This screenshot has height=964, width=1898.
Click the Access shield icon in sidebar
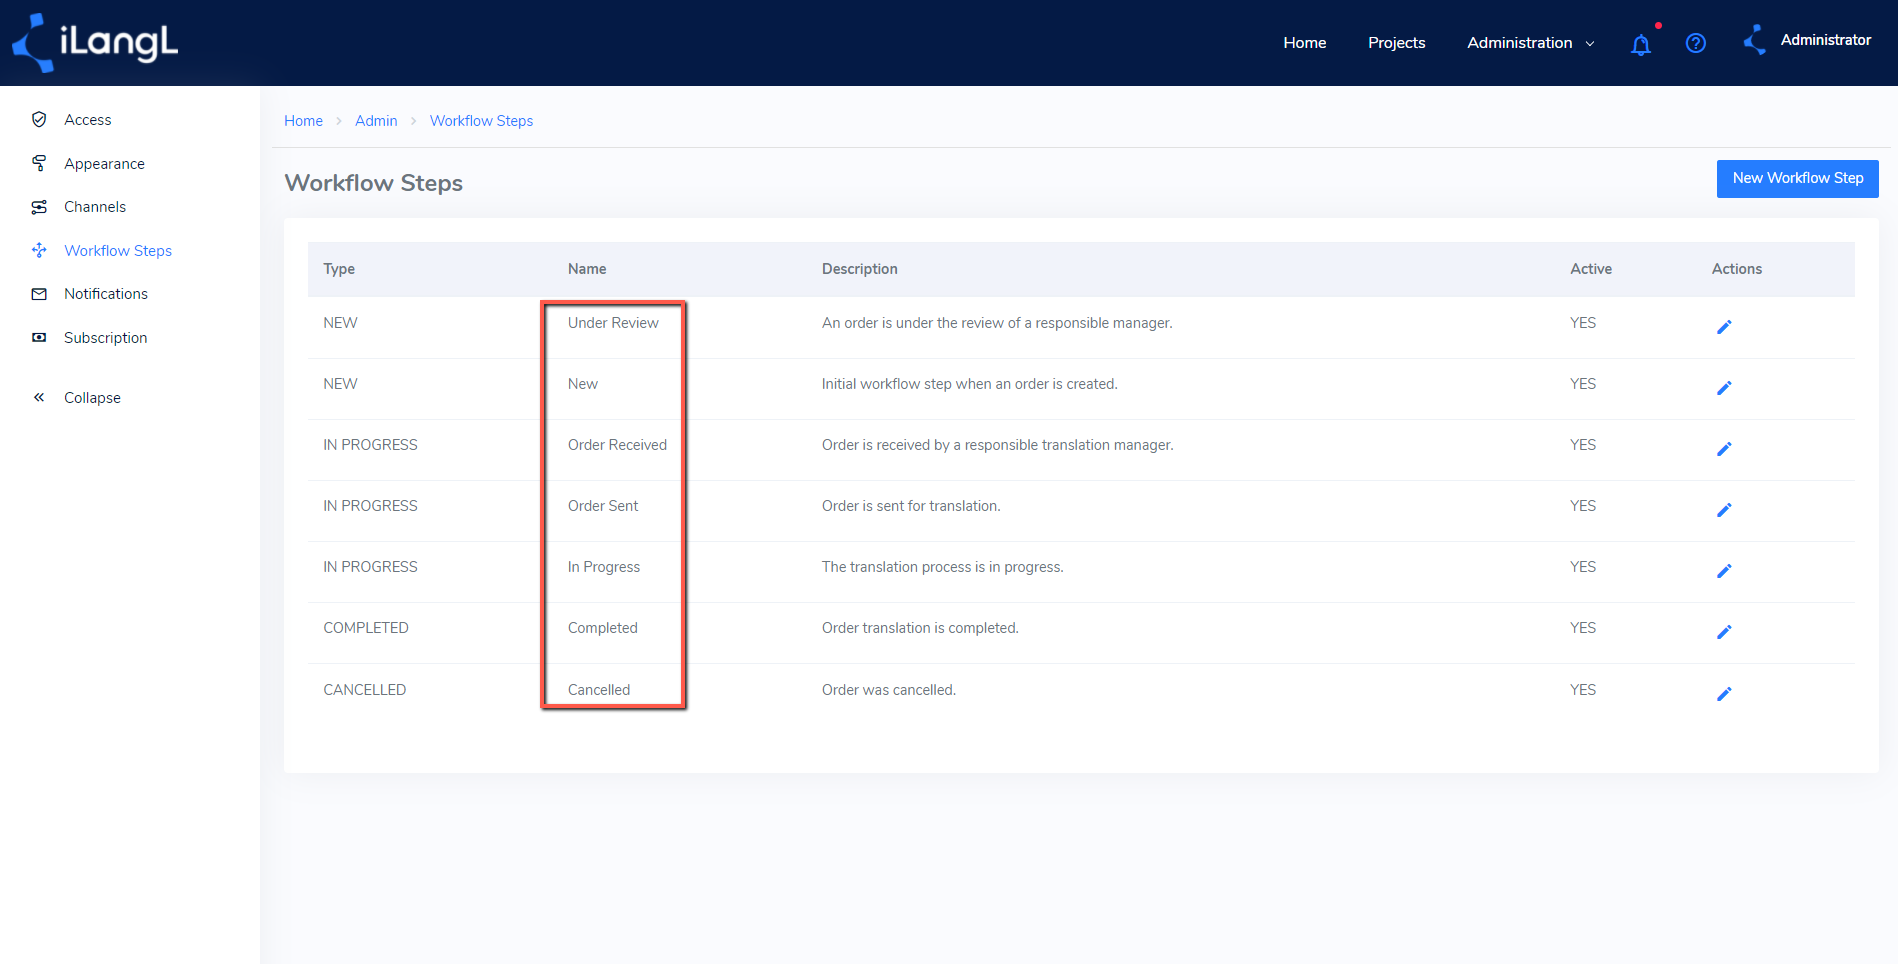(39, 119)
